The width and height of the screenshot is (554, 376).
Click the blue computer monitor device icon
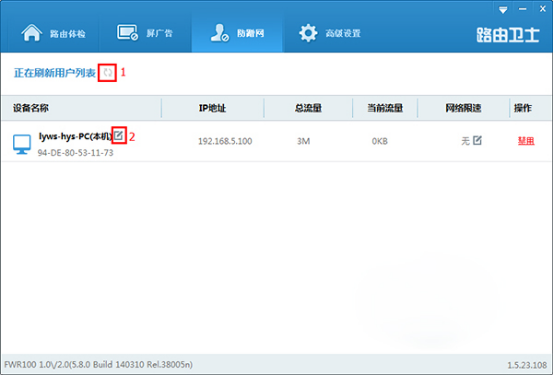[22, 144]
